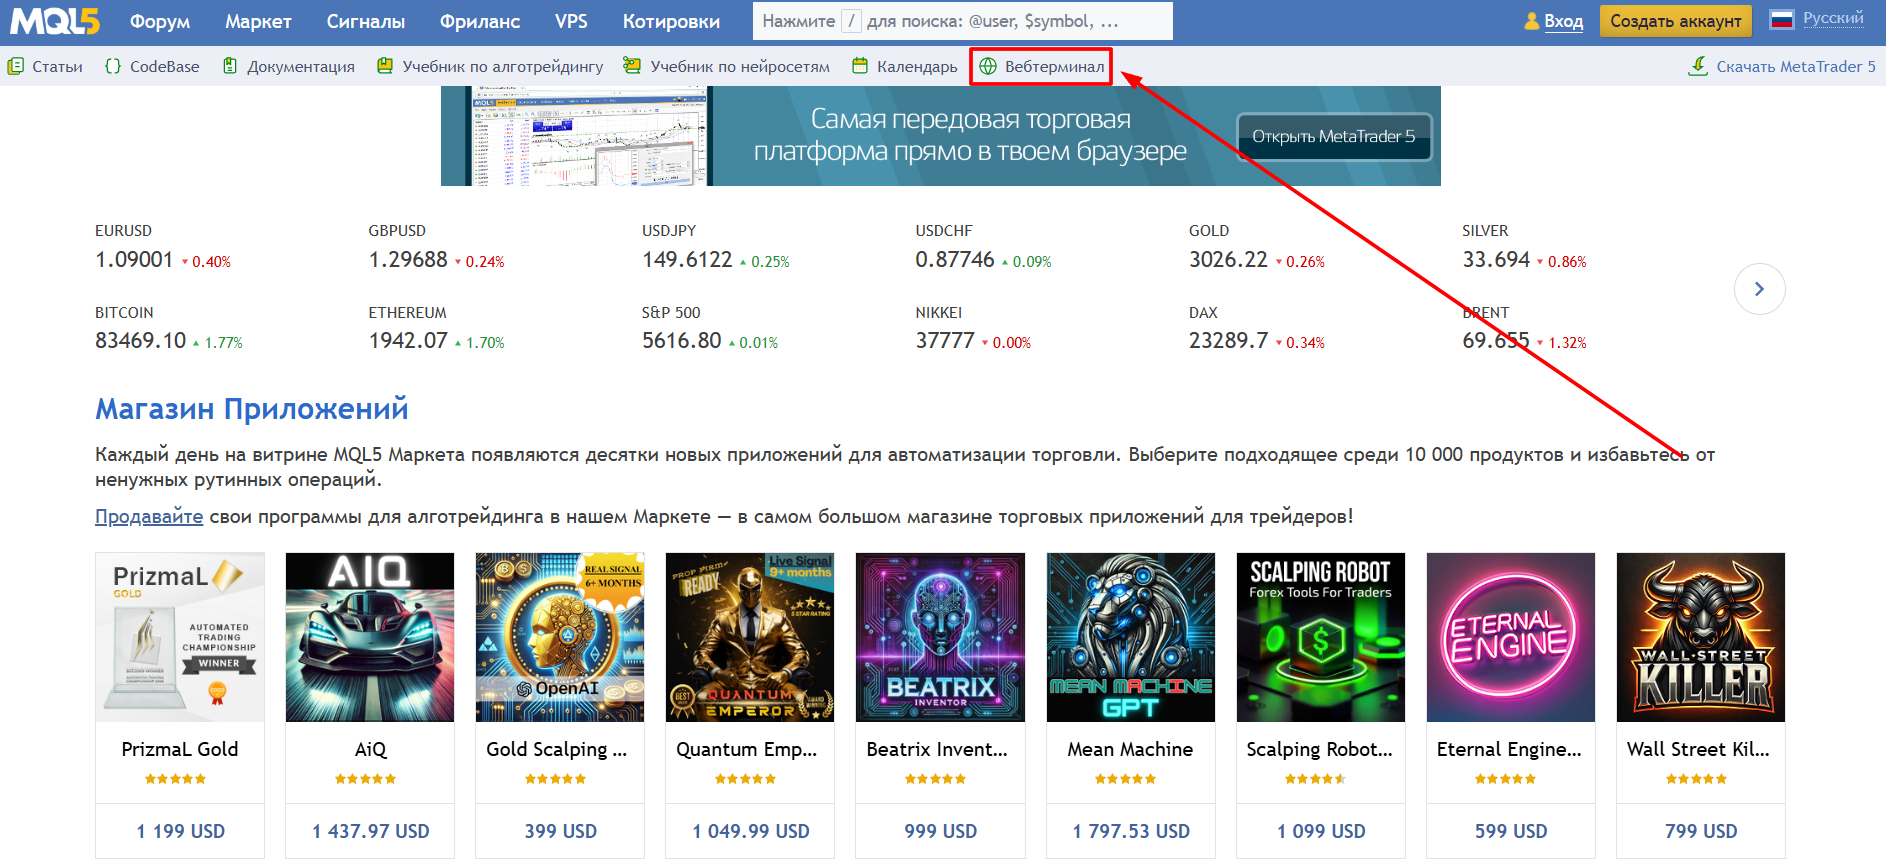Go to Сигналы section

366,21
